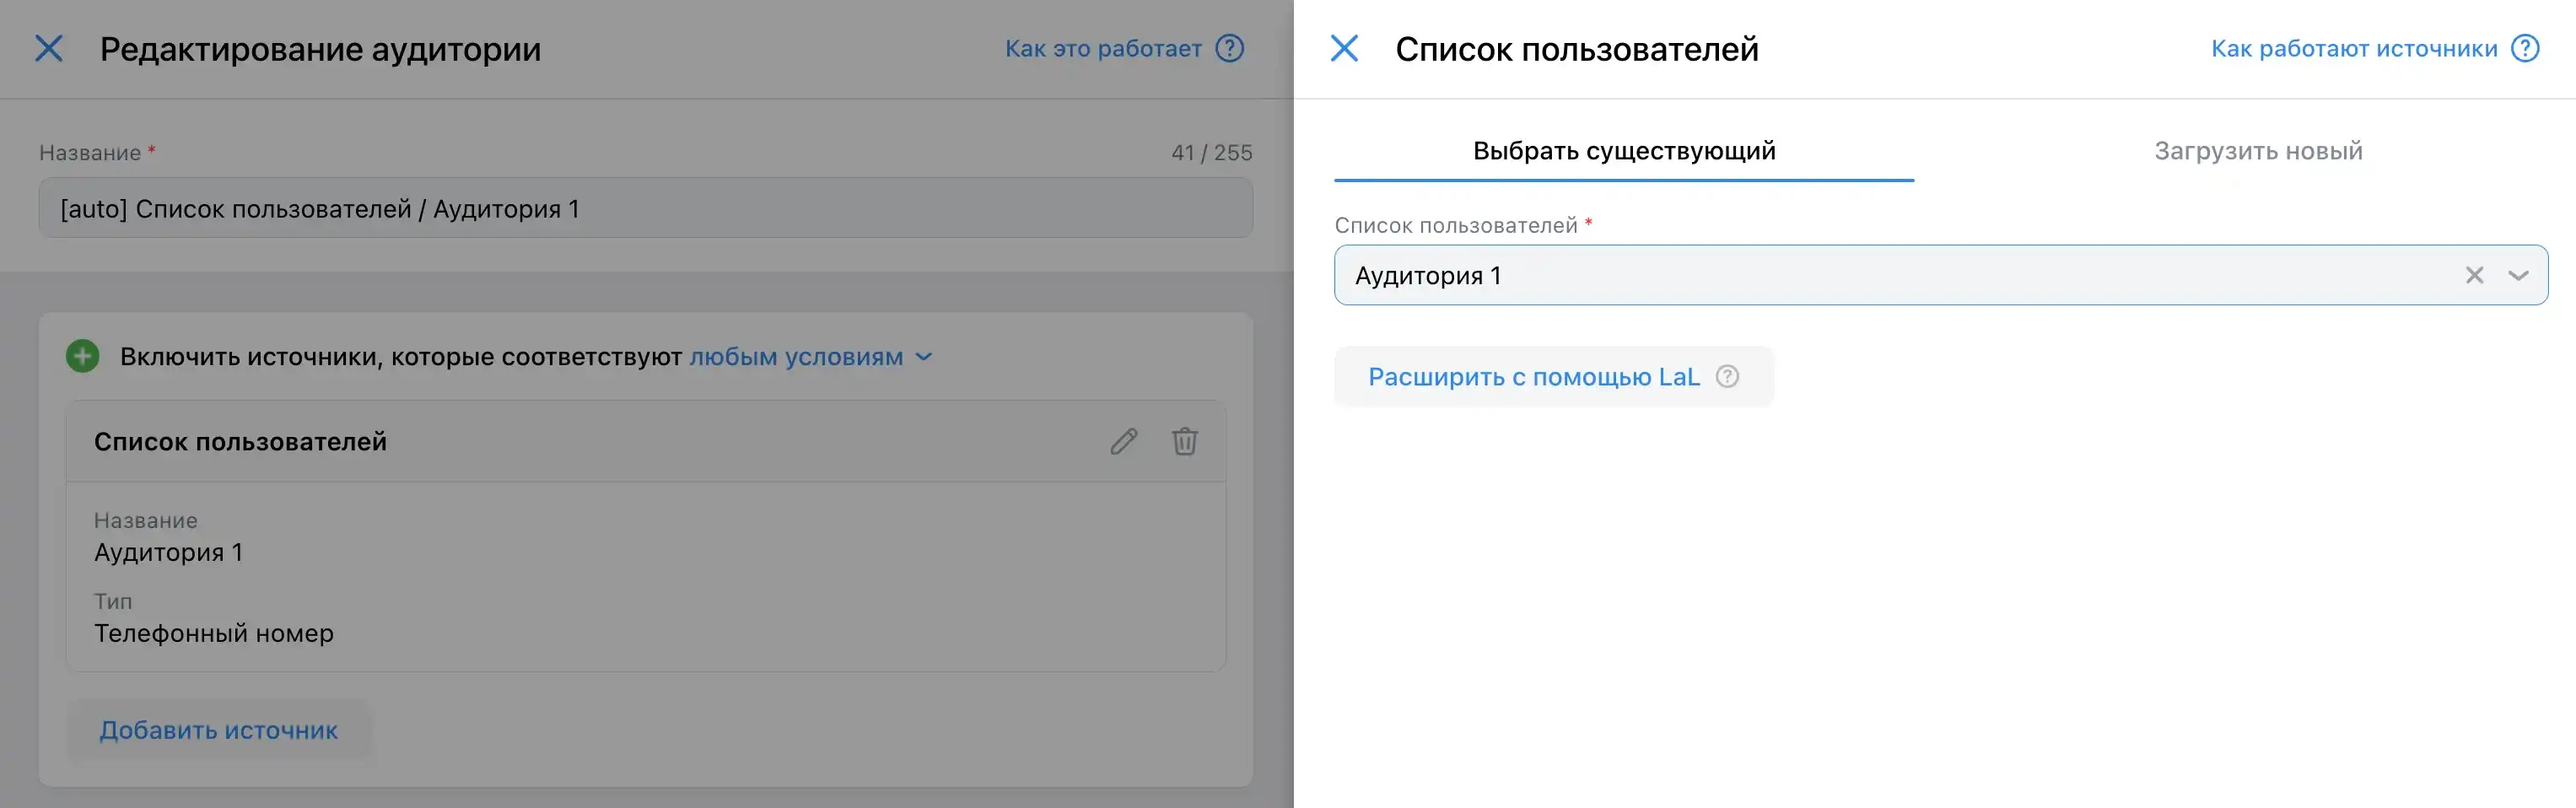Open the Как работают источники link
Screen dimensions: 2576x808
pyautogui.click(x=2353, y=48)
